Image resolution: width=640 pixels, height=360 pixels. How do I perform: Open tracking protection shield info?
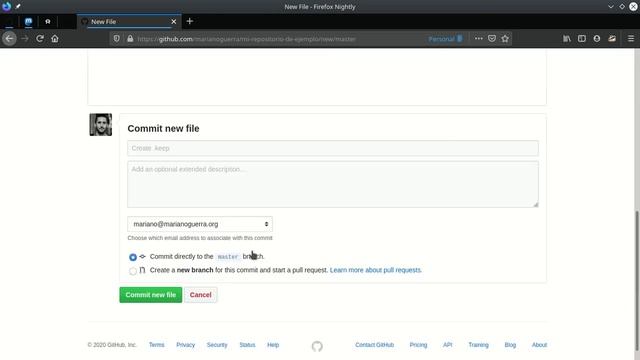click(117, 39)
